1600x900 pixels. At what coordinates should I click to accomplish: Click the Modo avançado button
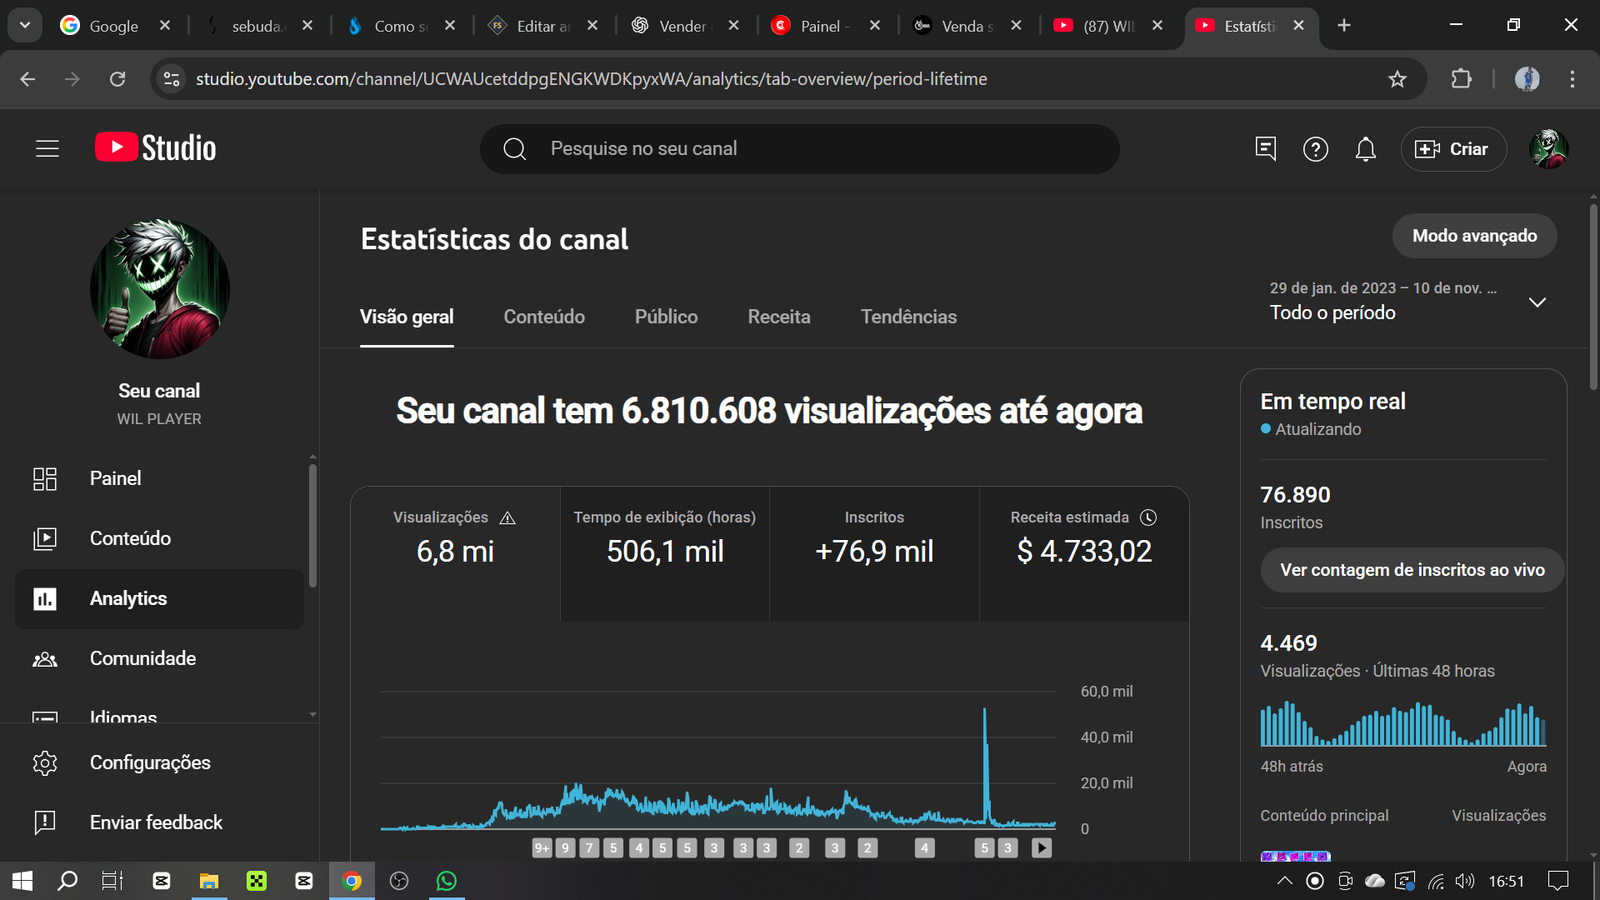1474,236
